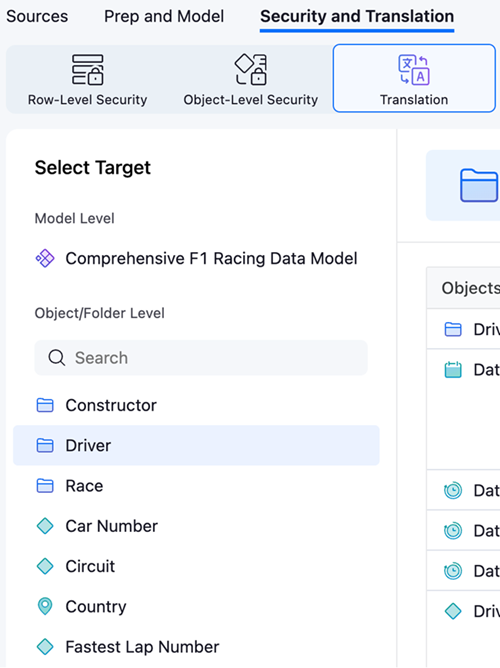The width and height of the screenshot is (500, 668).
Task: Open the Security and Translation tab
Action: click(357, 16)
